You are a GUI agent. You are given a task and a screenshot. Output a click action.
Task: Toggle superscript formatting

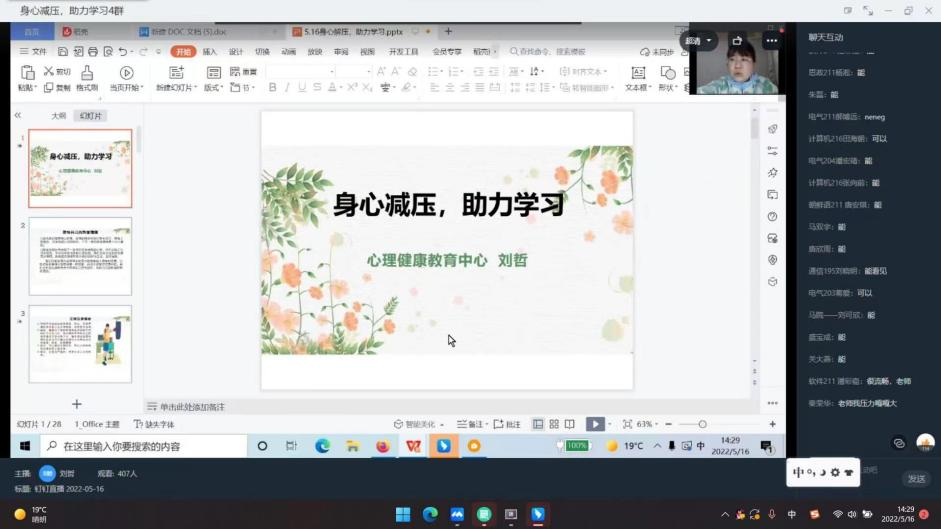click(352, 88)
